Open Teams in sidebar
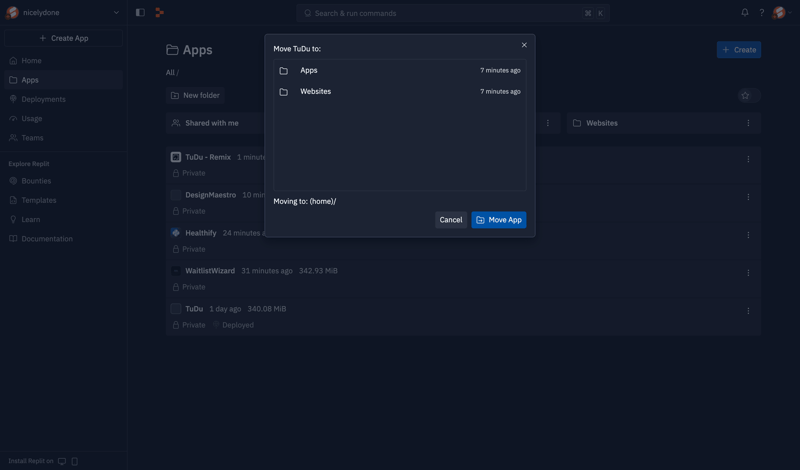The height and width of the screenshot is (470, 800). (x=63, y=138)
